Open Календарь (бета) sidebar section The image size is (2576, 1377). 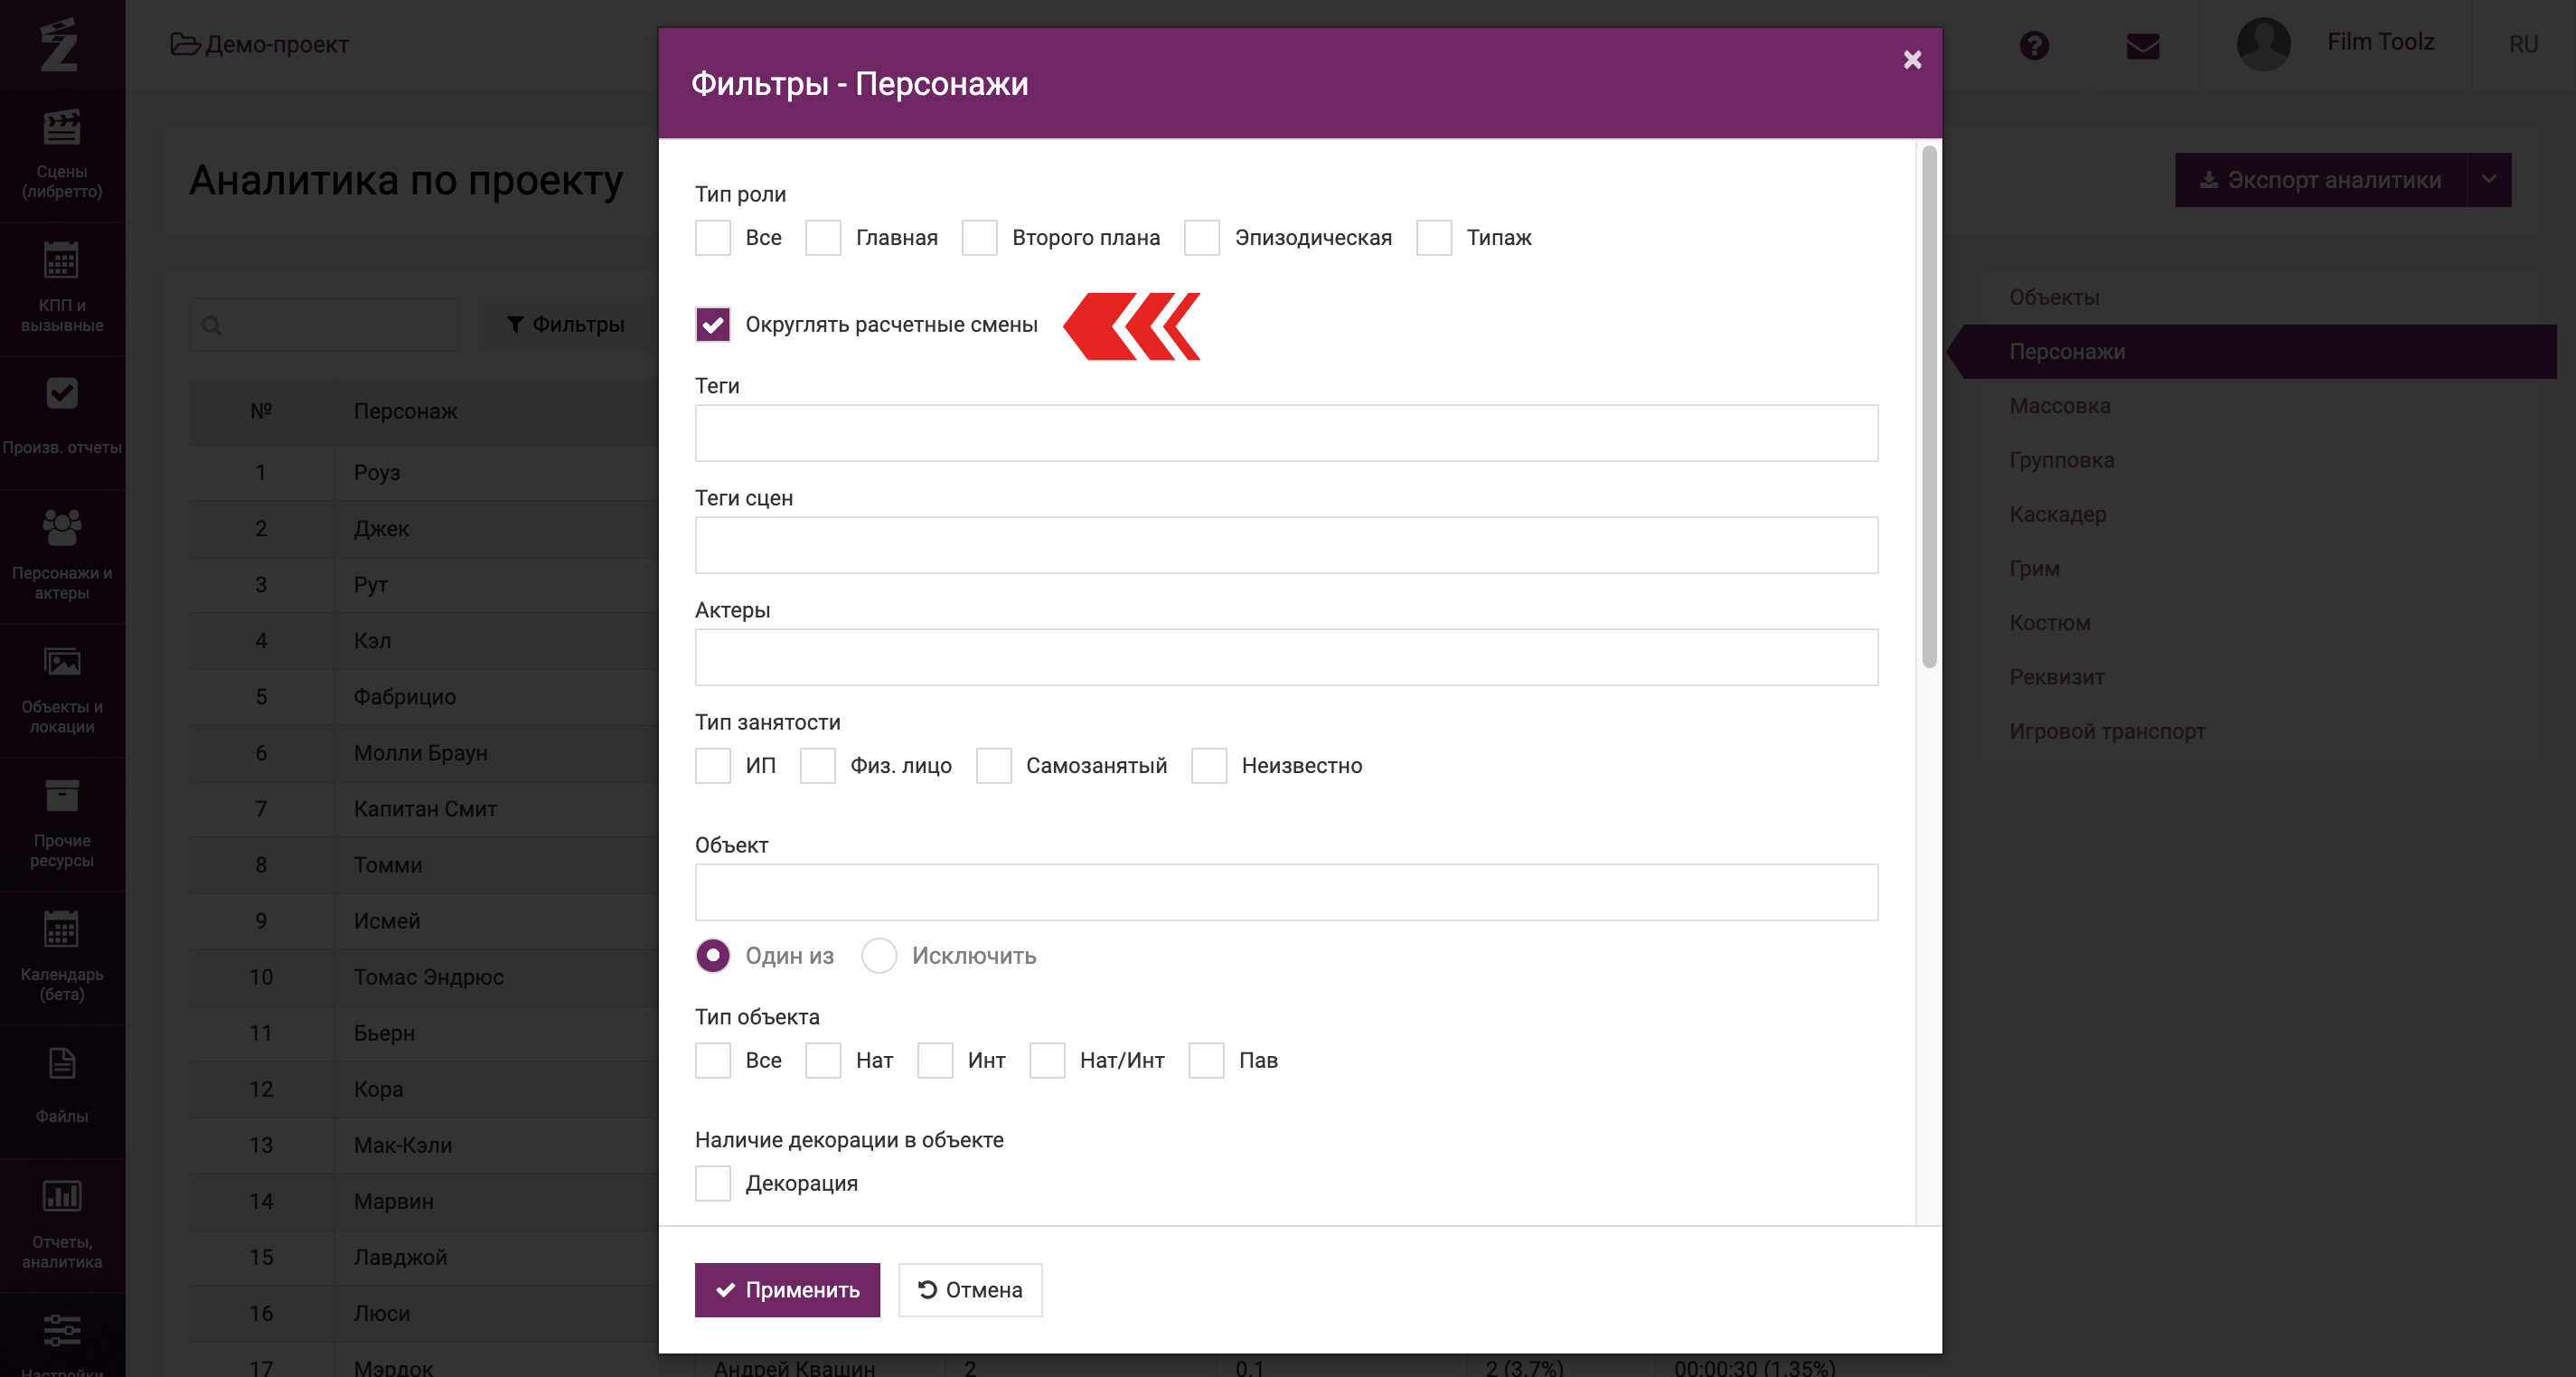click(62, 958)
